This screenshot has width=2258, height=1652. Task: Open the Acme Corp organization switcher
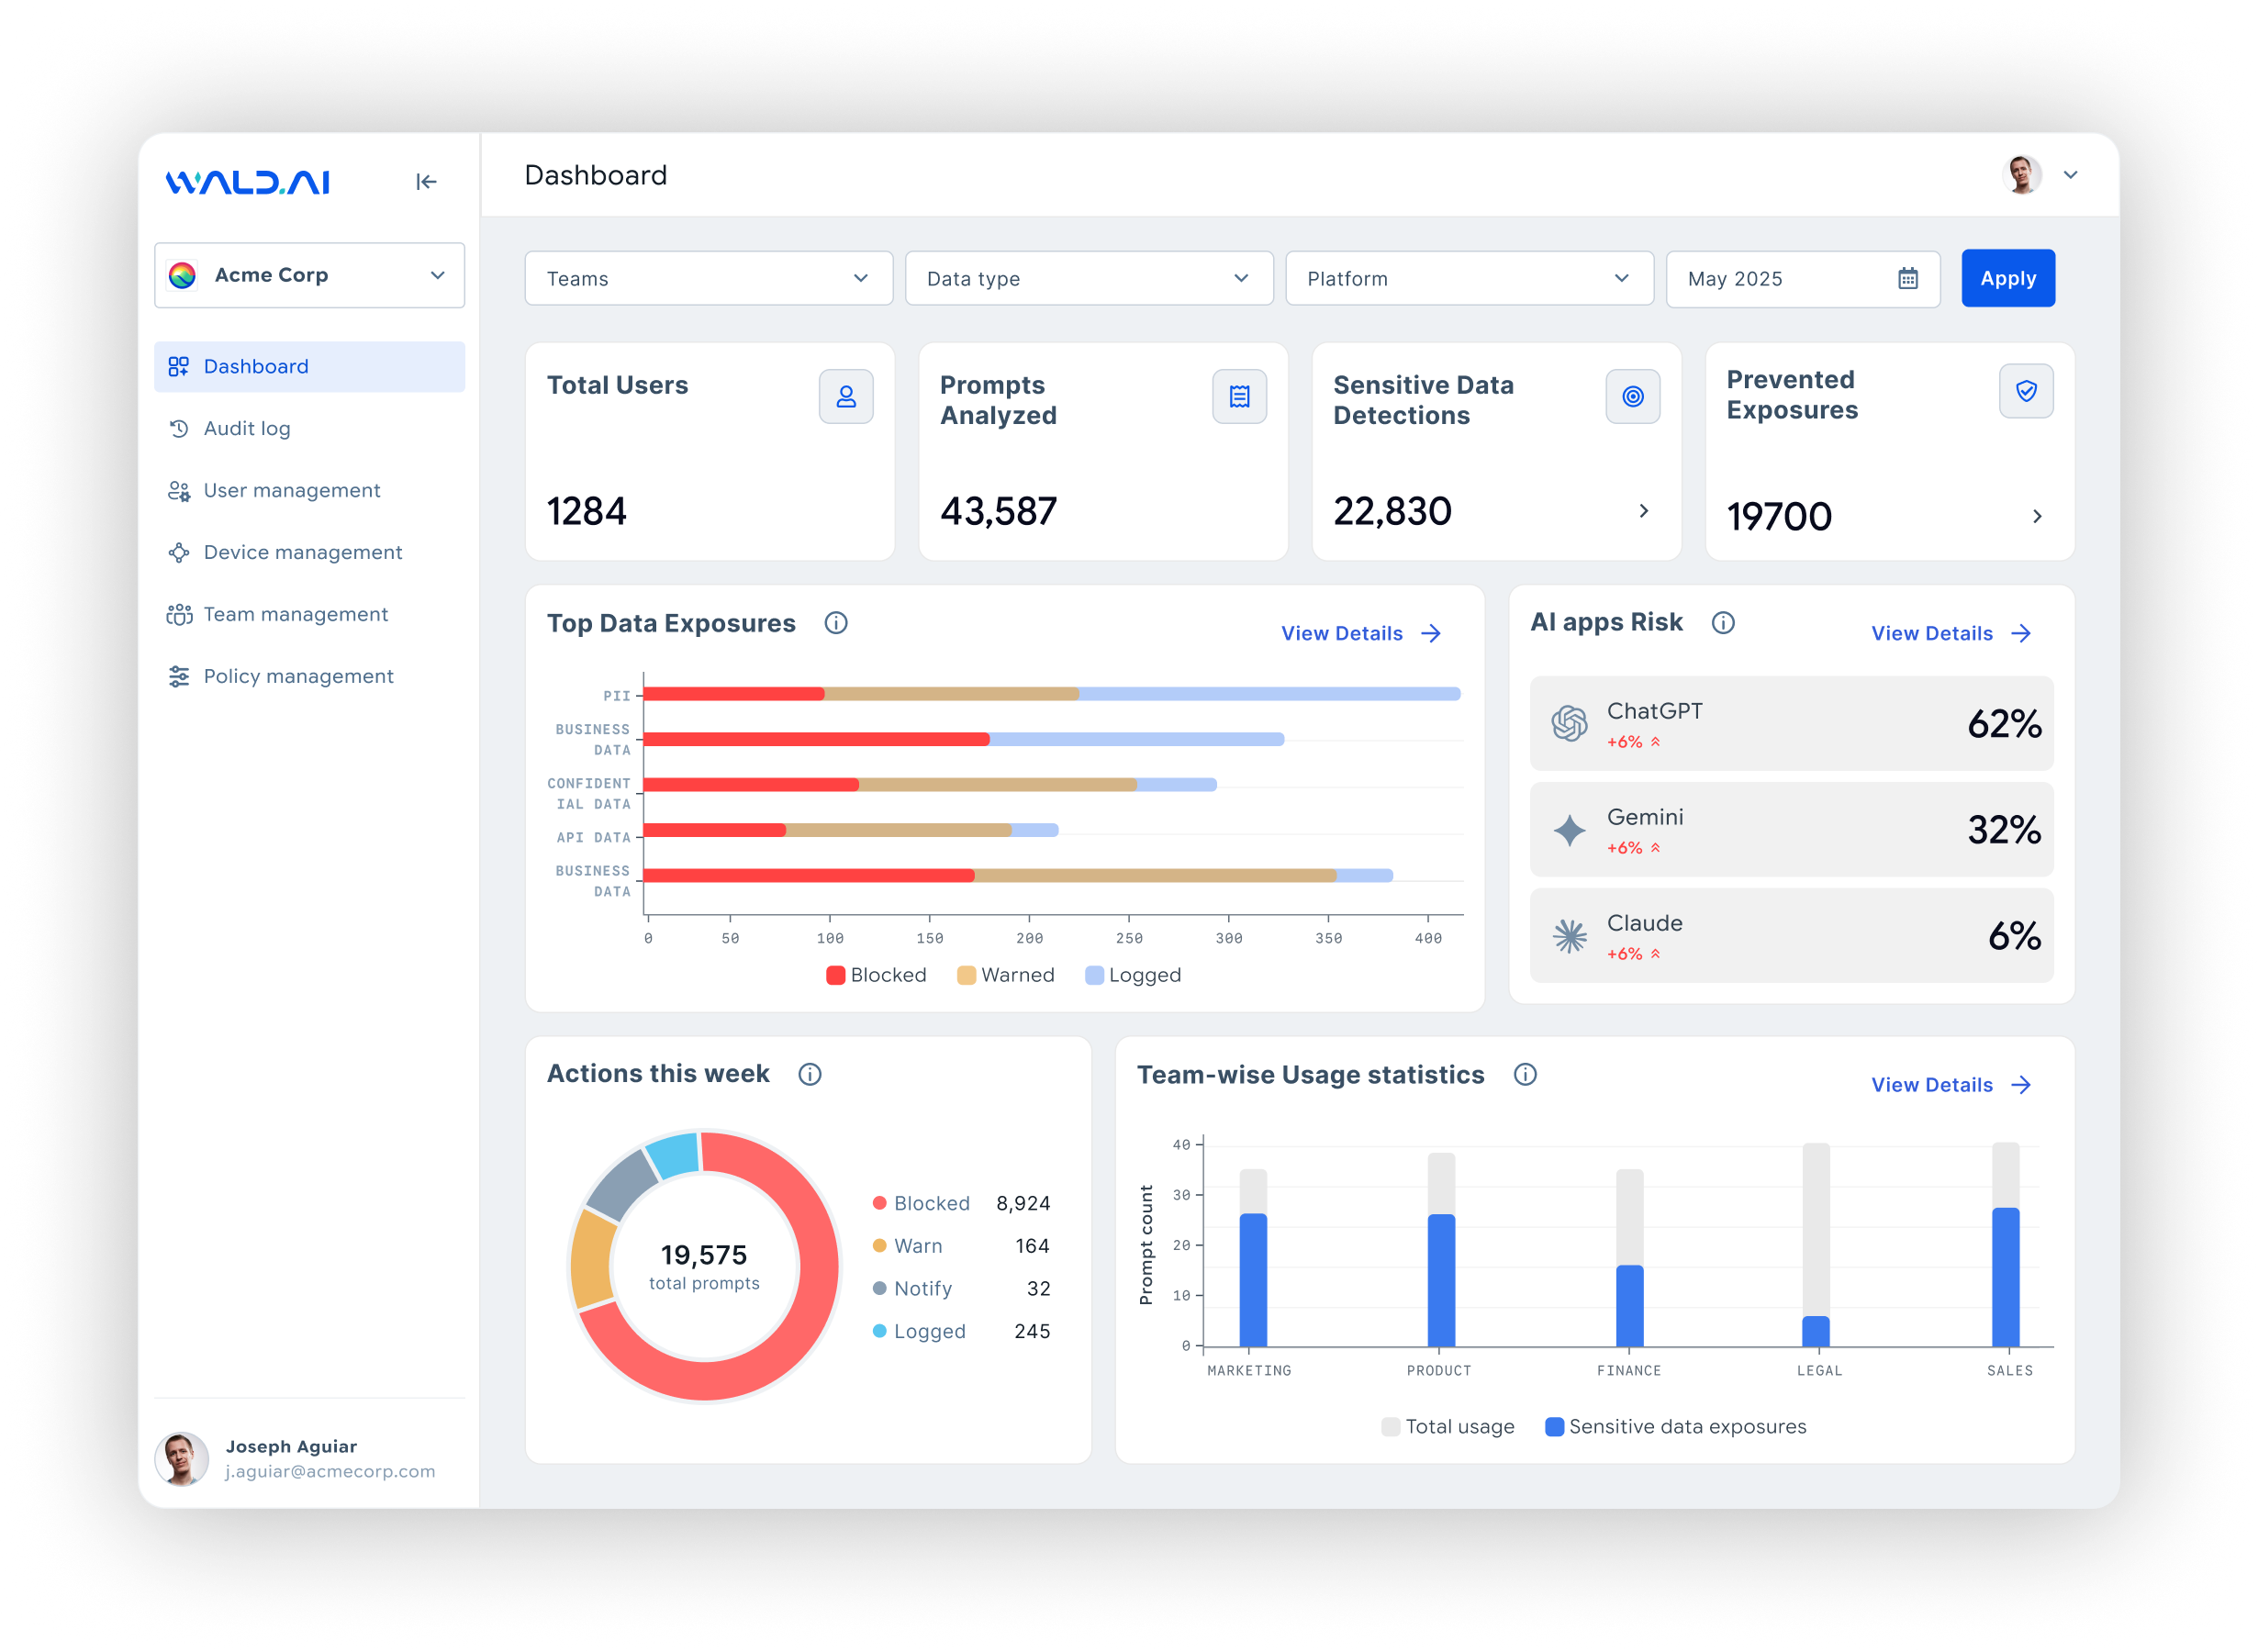[309, 275]
